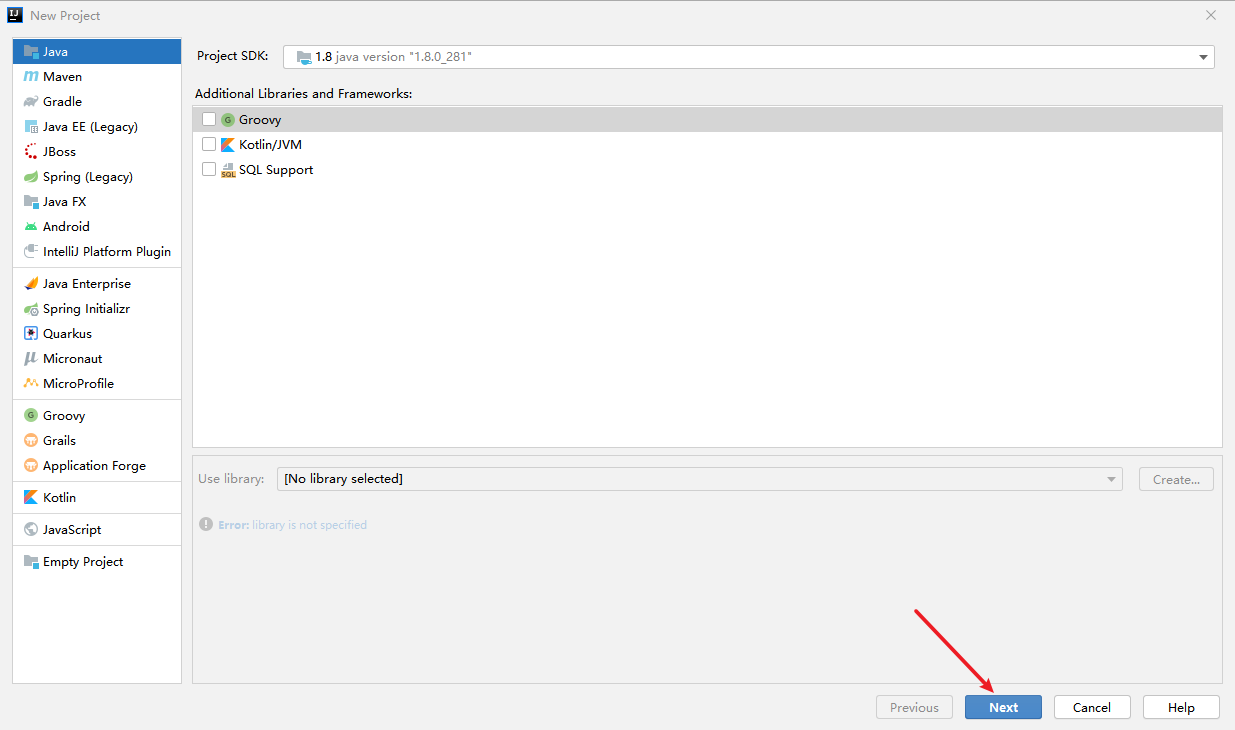Click the Grails icon
Screen dimensions: 1235x730
(x=31, y=440)
